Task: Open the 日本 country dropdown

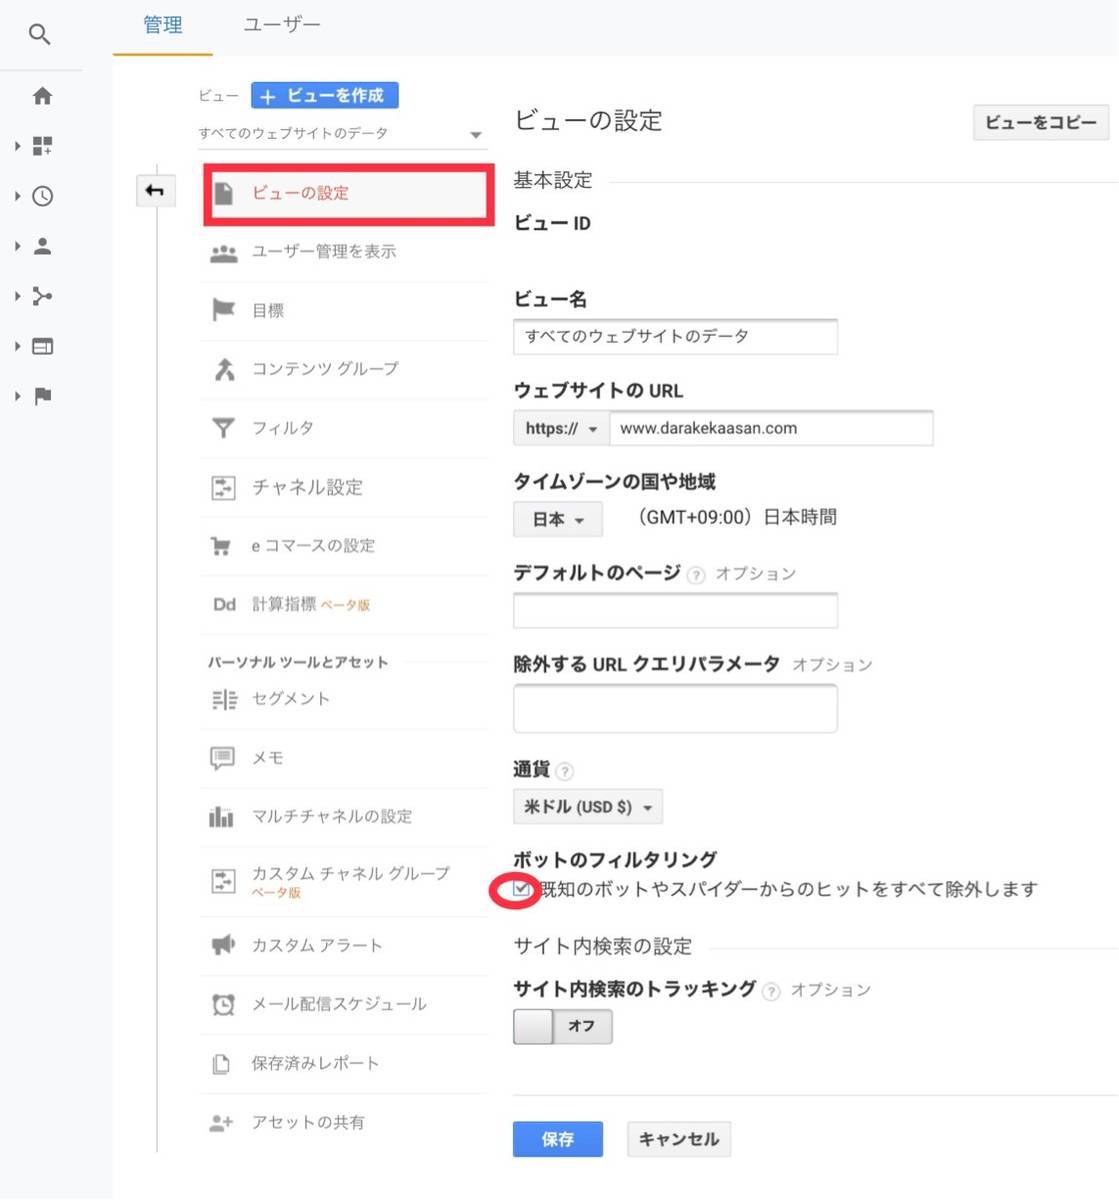Action: 558,519
